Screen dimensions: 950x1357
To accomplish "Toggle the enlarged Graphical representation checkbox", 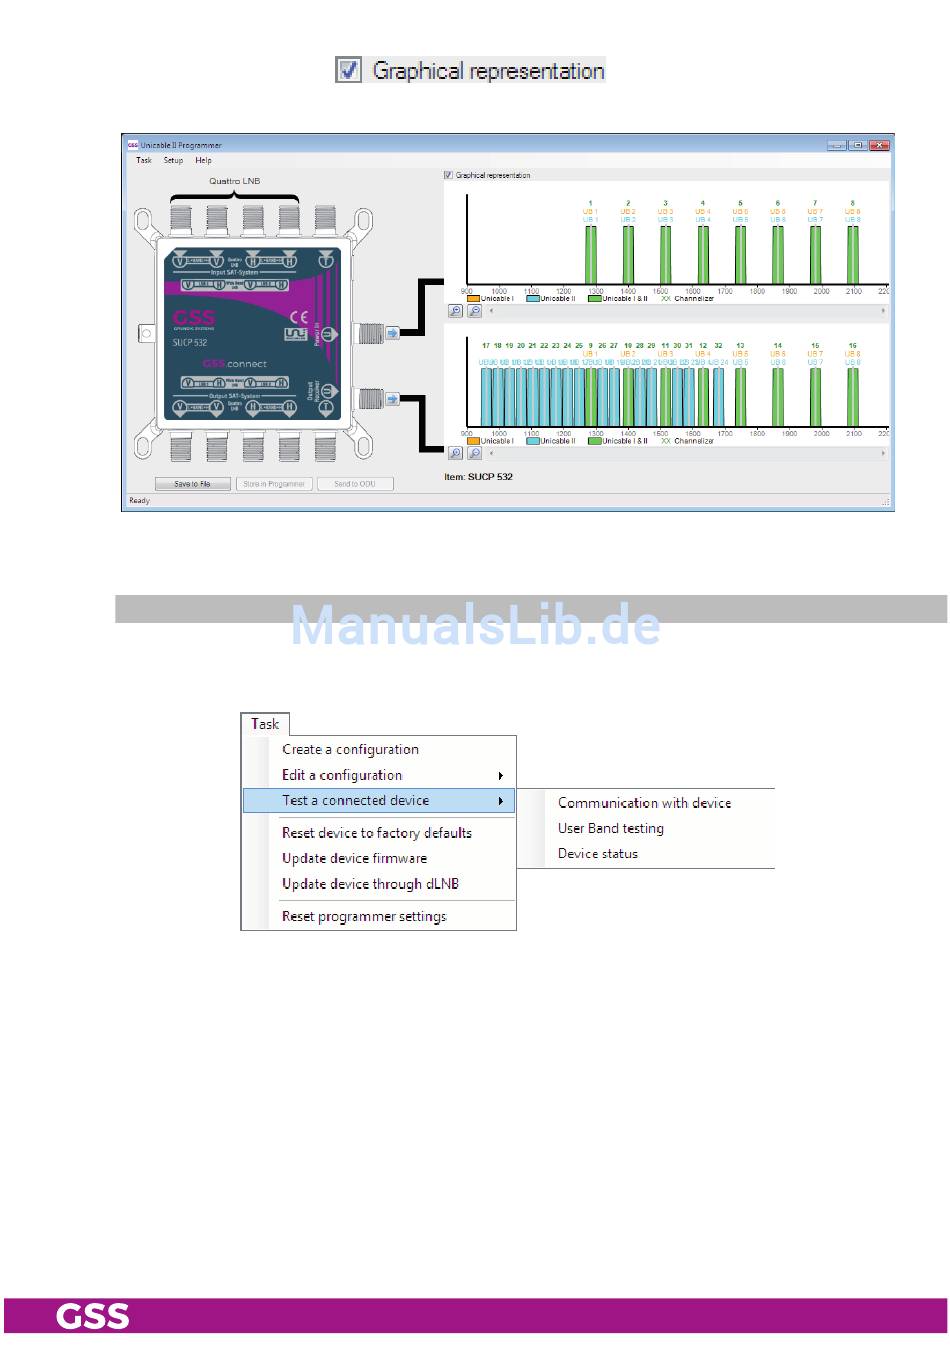I will point(348,70).
